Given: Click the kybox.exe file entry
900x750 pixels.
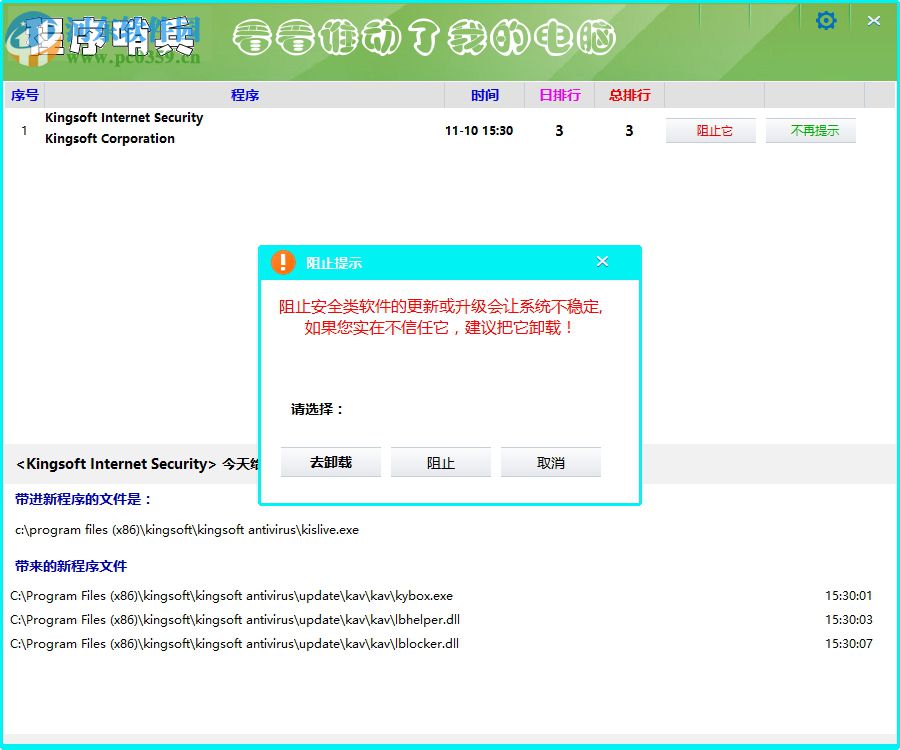Looking at the screenshot, I should coord(235,595).
